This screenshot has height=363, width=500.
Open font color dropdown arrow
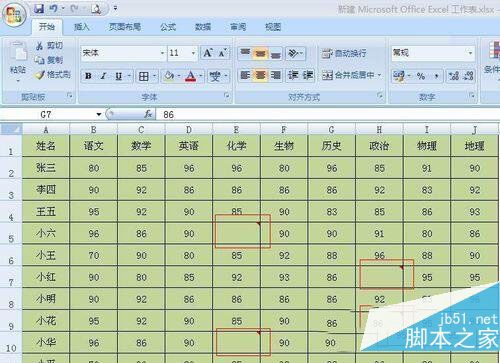[x=201, y=77]
